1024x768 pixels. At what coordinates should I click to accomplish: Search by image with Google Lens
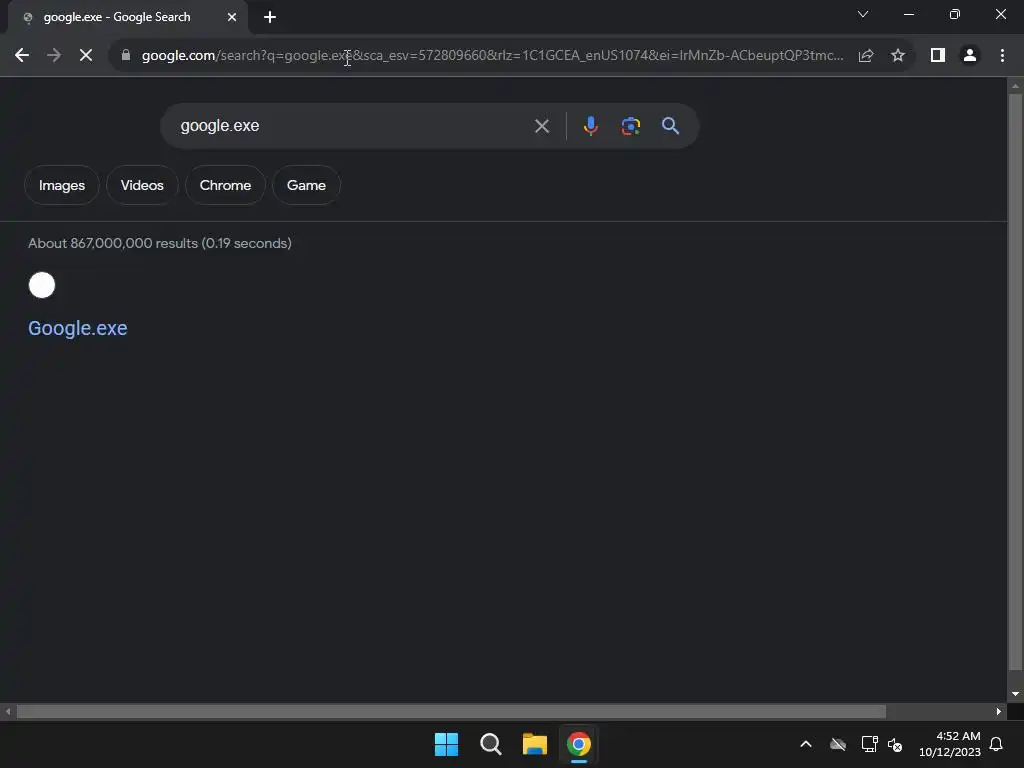coord(630,125)
